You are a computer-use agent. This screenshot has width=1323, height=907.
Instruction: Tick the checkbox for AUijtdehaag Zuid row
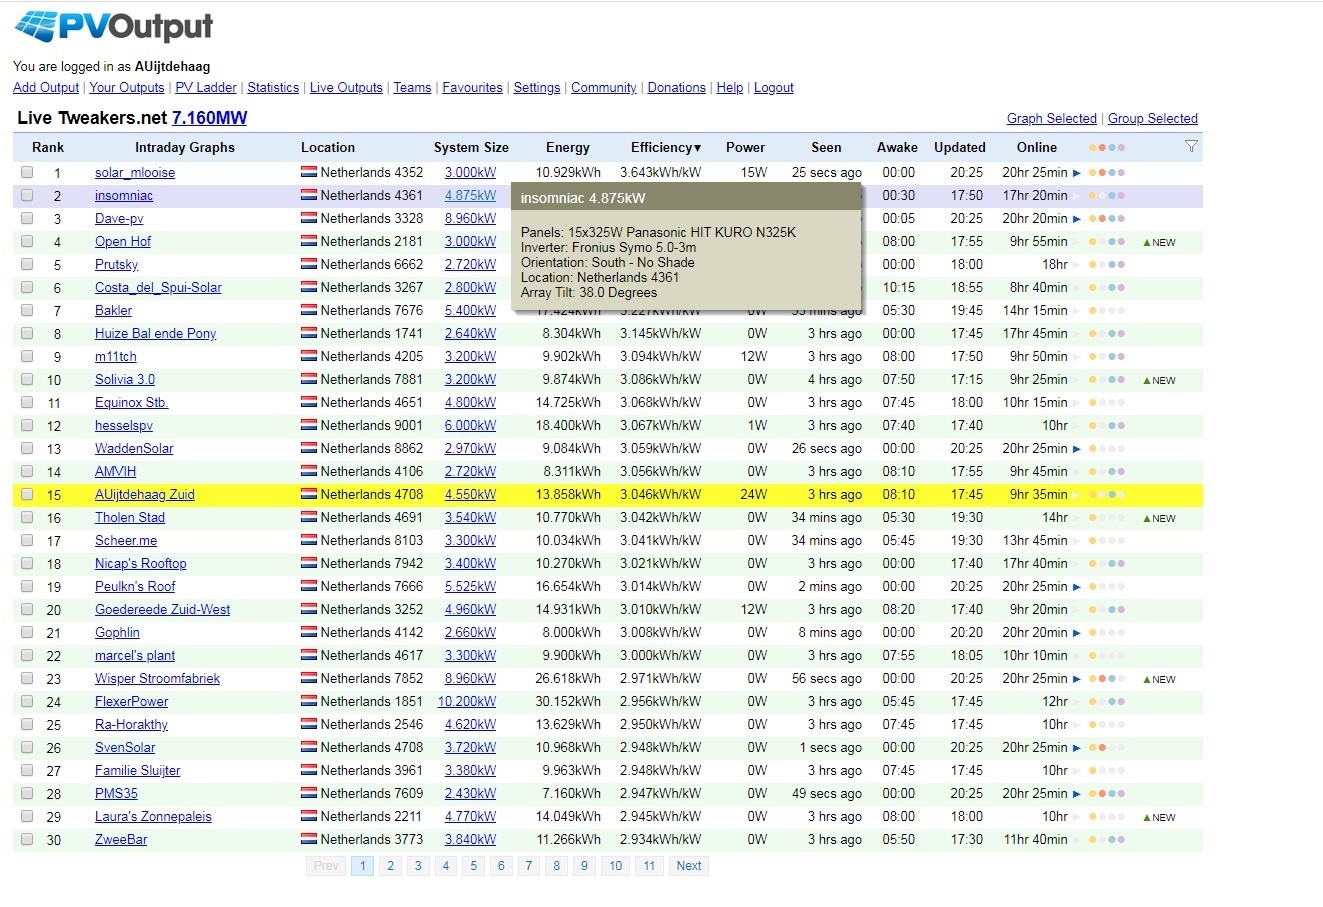(x=27, y=494)
